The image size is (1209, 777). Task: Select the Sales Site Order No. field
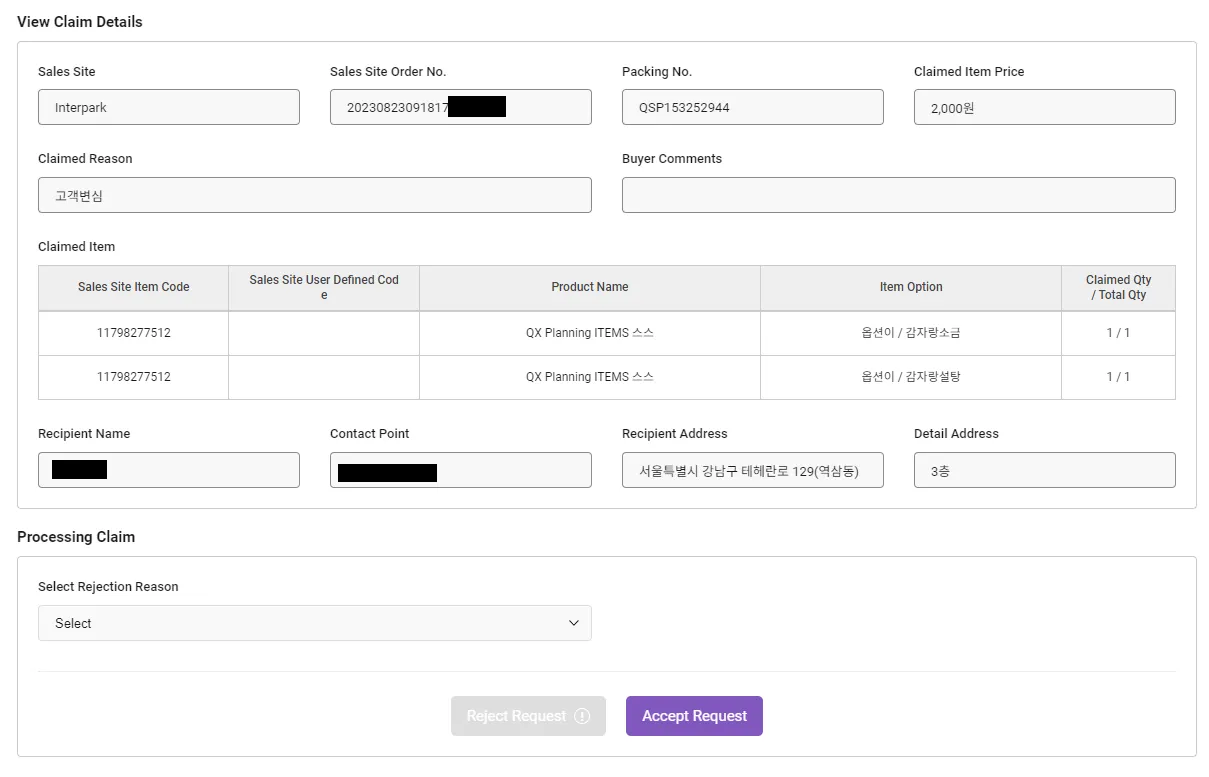460,107
